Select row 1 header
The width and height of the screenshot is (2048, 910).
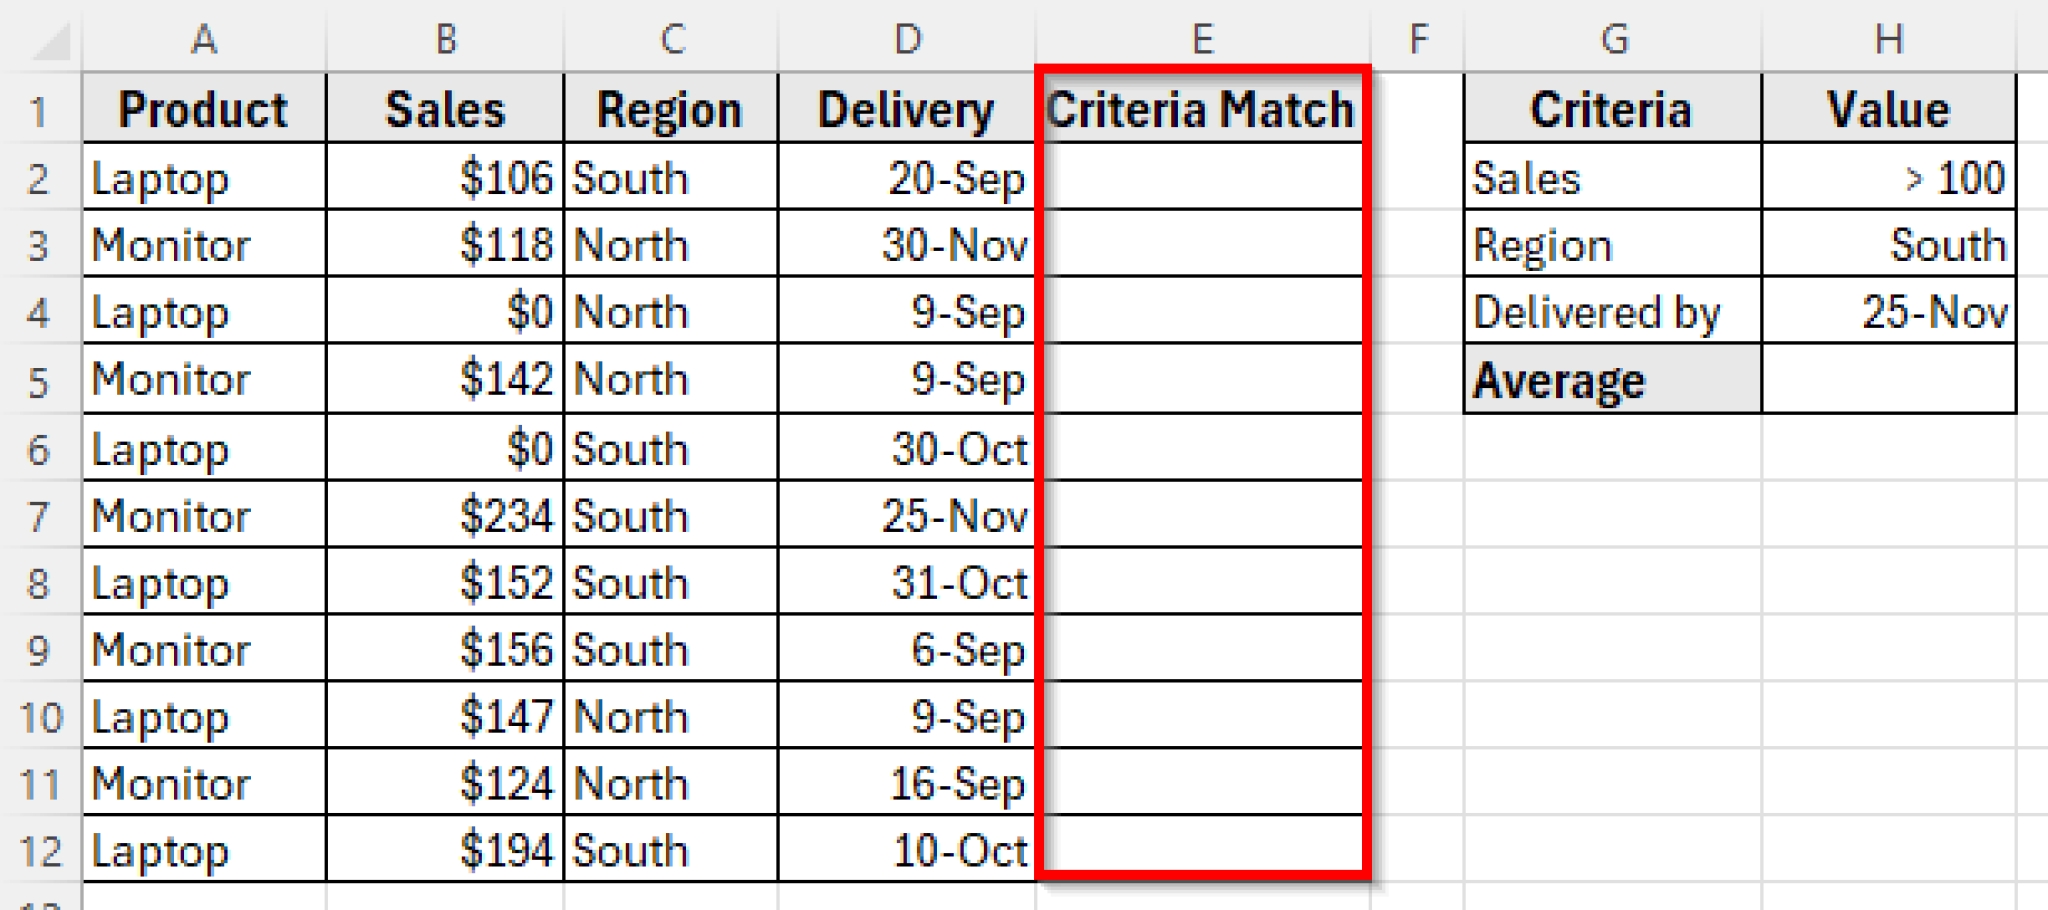(x=38, y=108)
